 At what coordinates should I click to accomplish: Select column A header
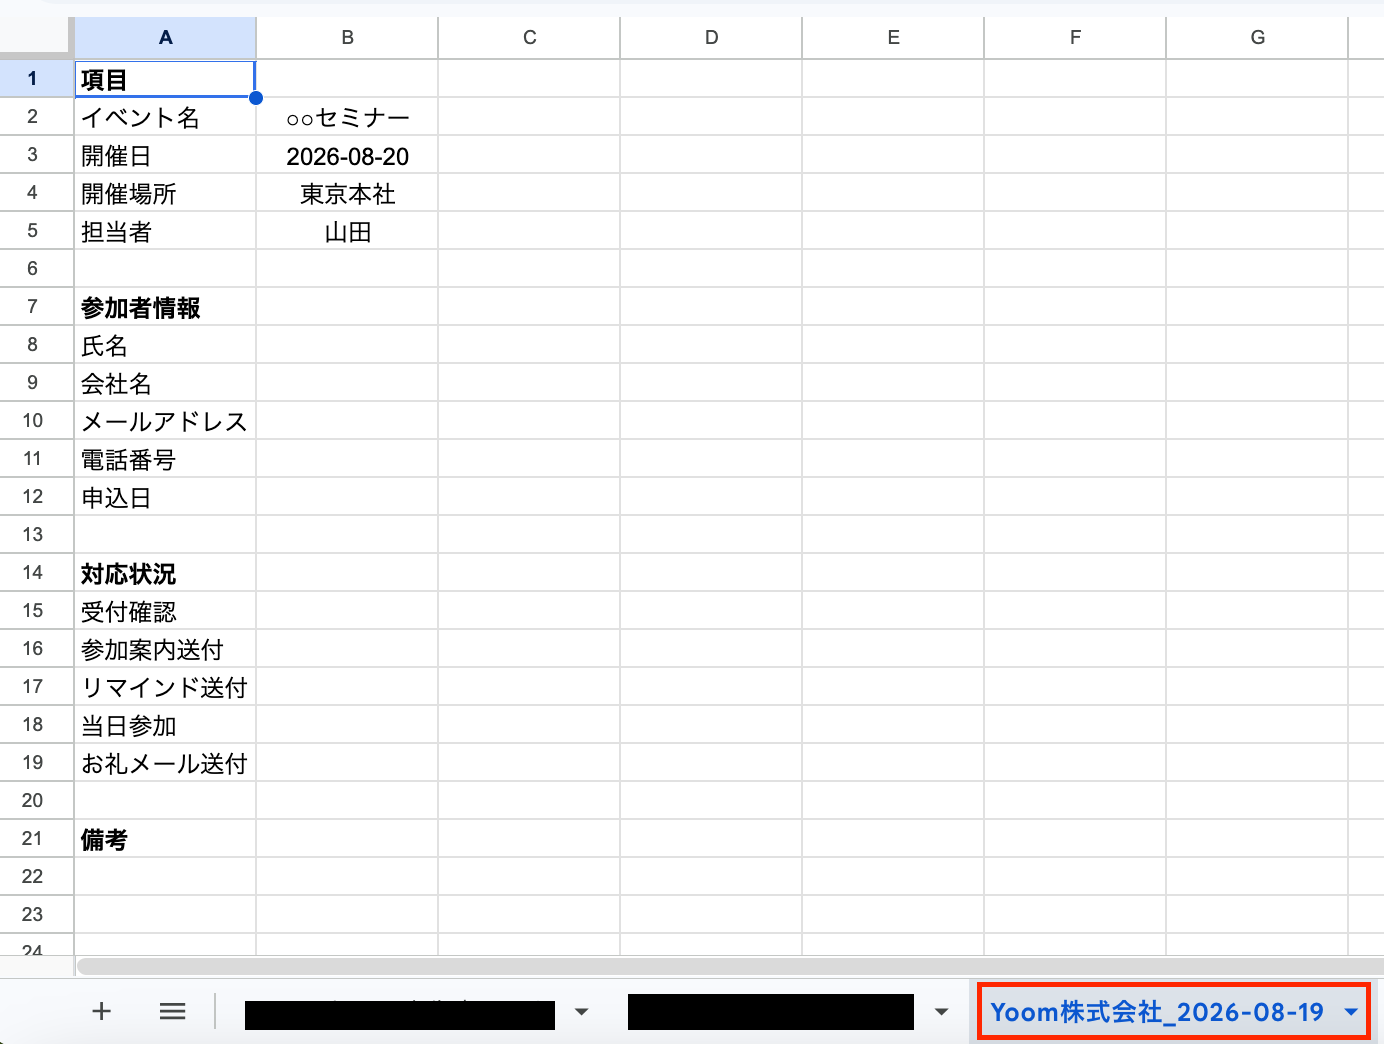[x=165, y=38]
